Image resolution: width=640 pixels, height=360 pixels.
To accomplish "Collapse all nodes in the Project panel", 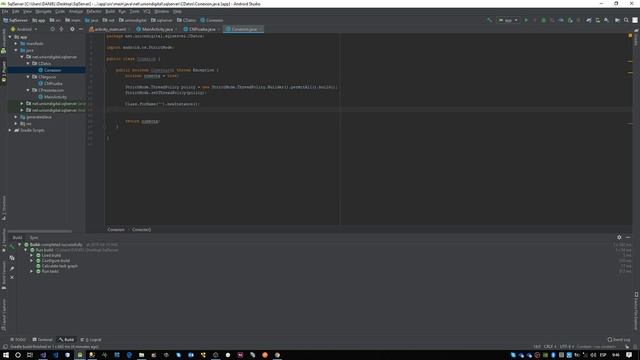I will (61, 29).
